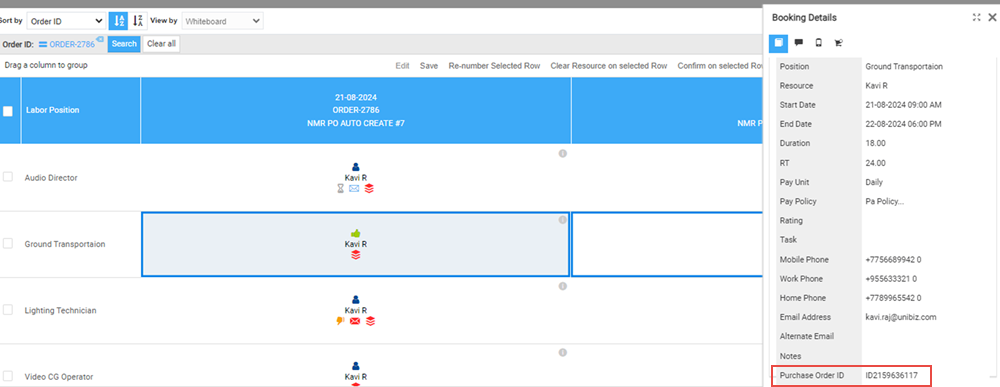Select the Ground Transportaion Kavi R booking cell

(x=356, y=244)
